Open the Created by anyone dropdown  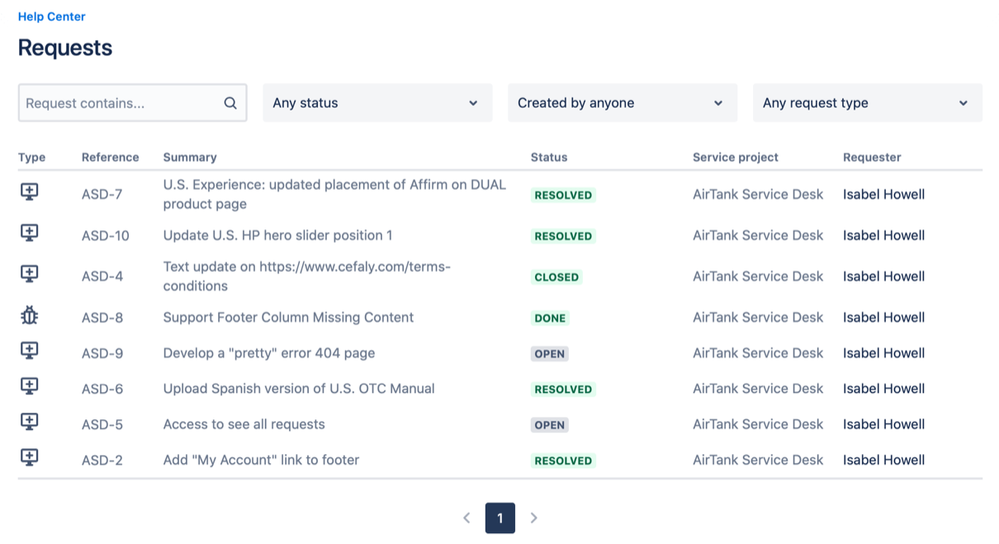pos(622,103)
